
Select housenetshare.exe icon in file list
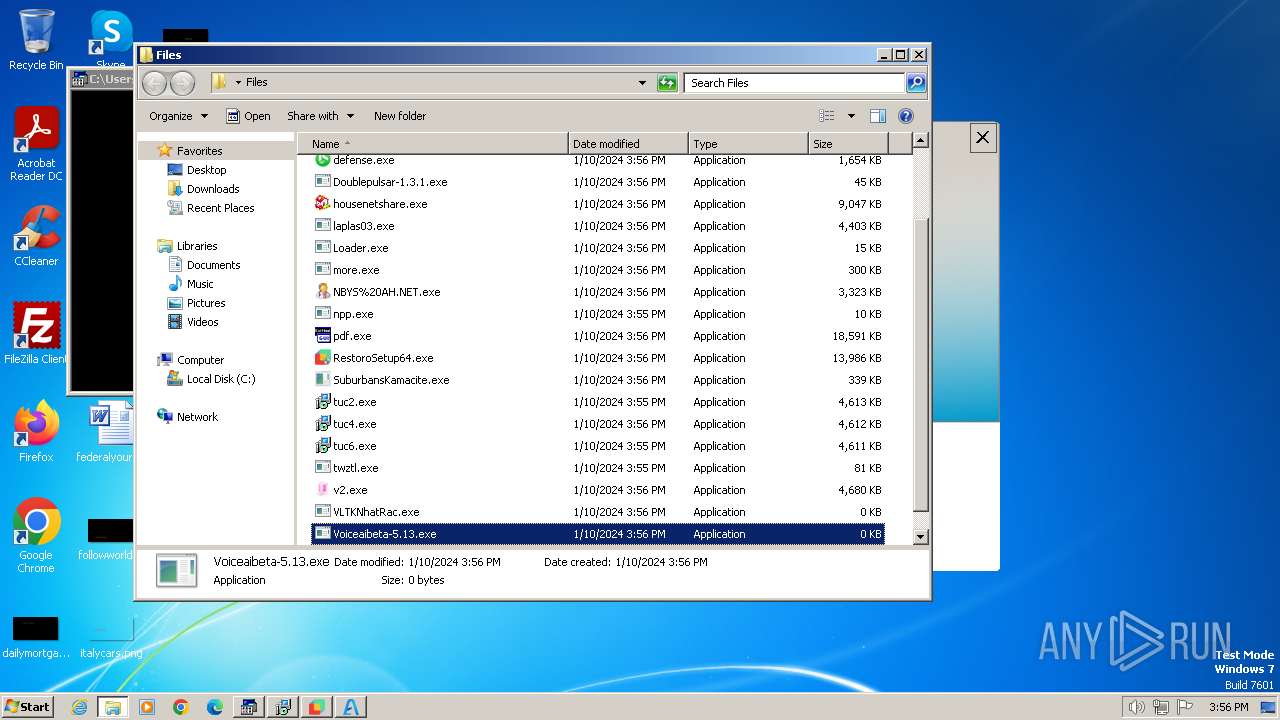pos(322,204)
